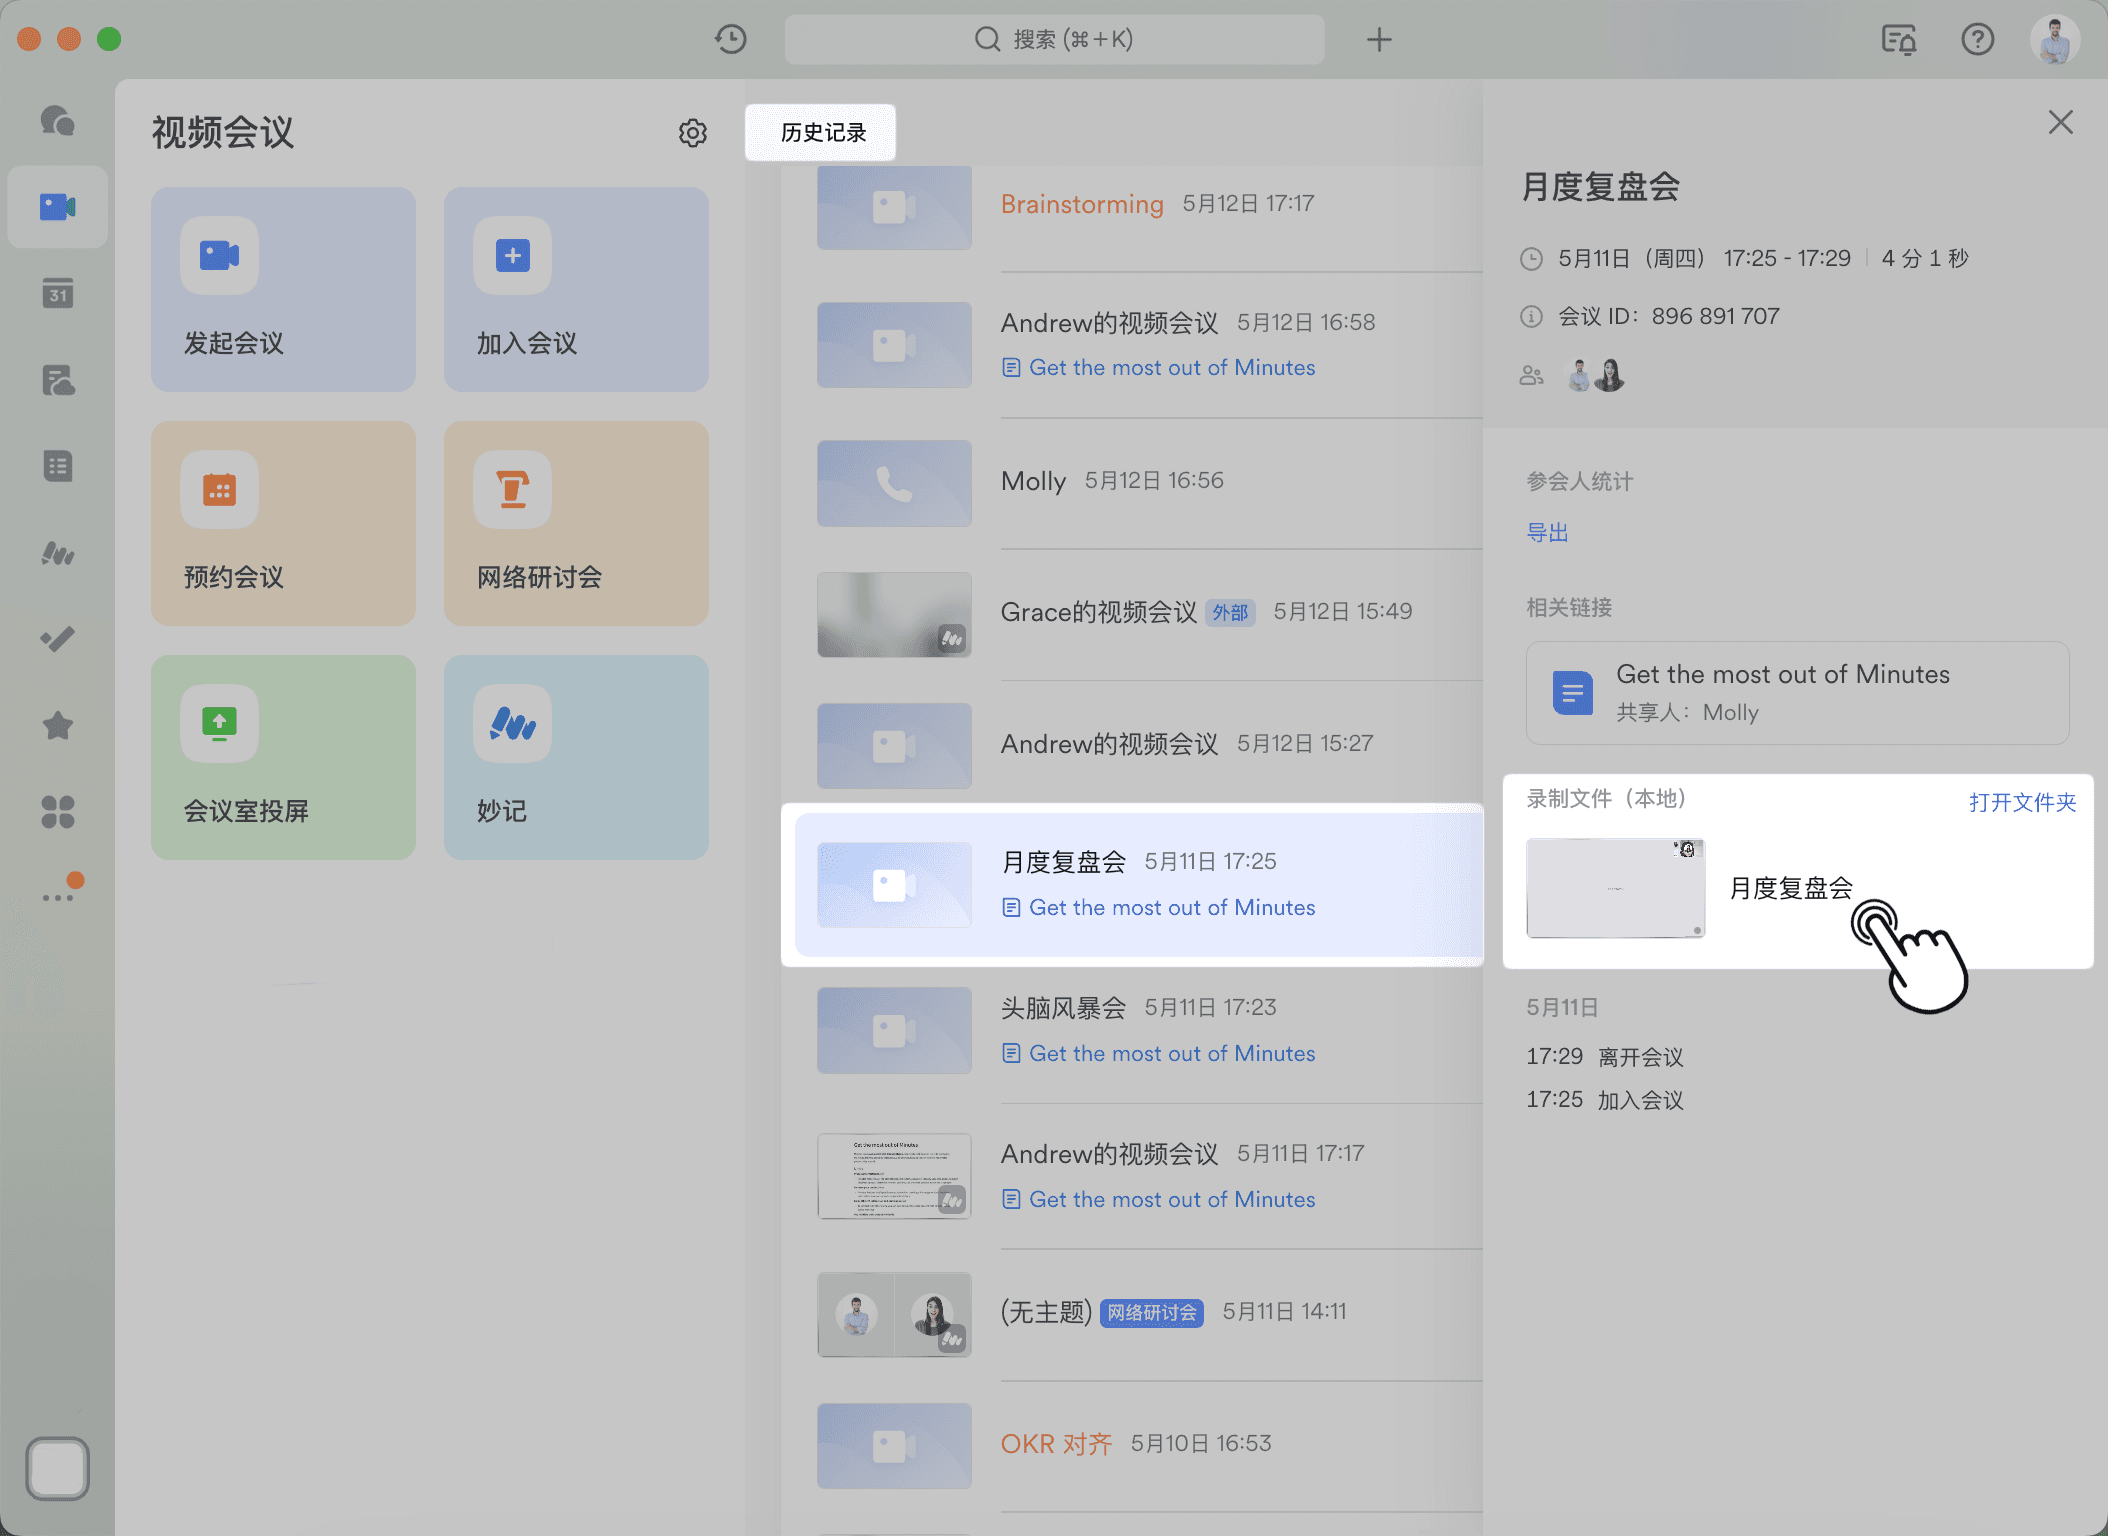Click thumbnail of Andrew's 17:17 meeting
The height and width of the screenshot is (1536, 2108).
click(894, 1176)
